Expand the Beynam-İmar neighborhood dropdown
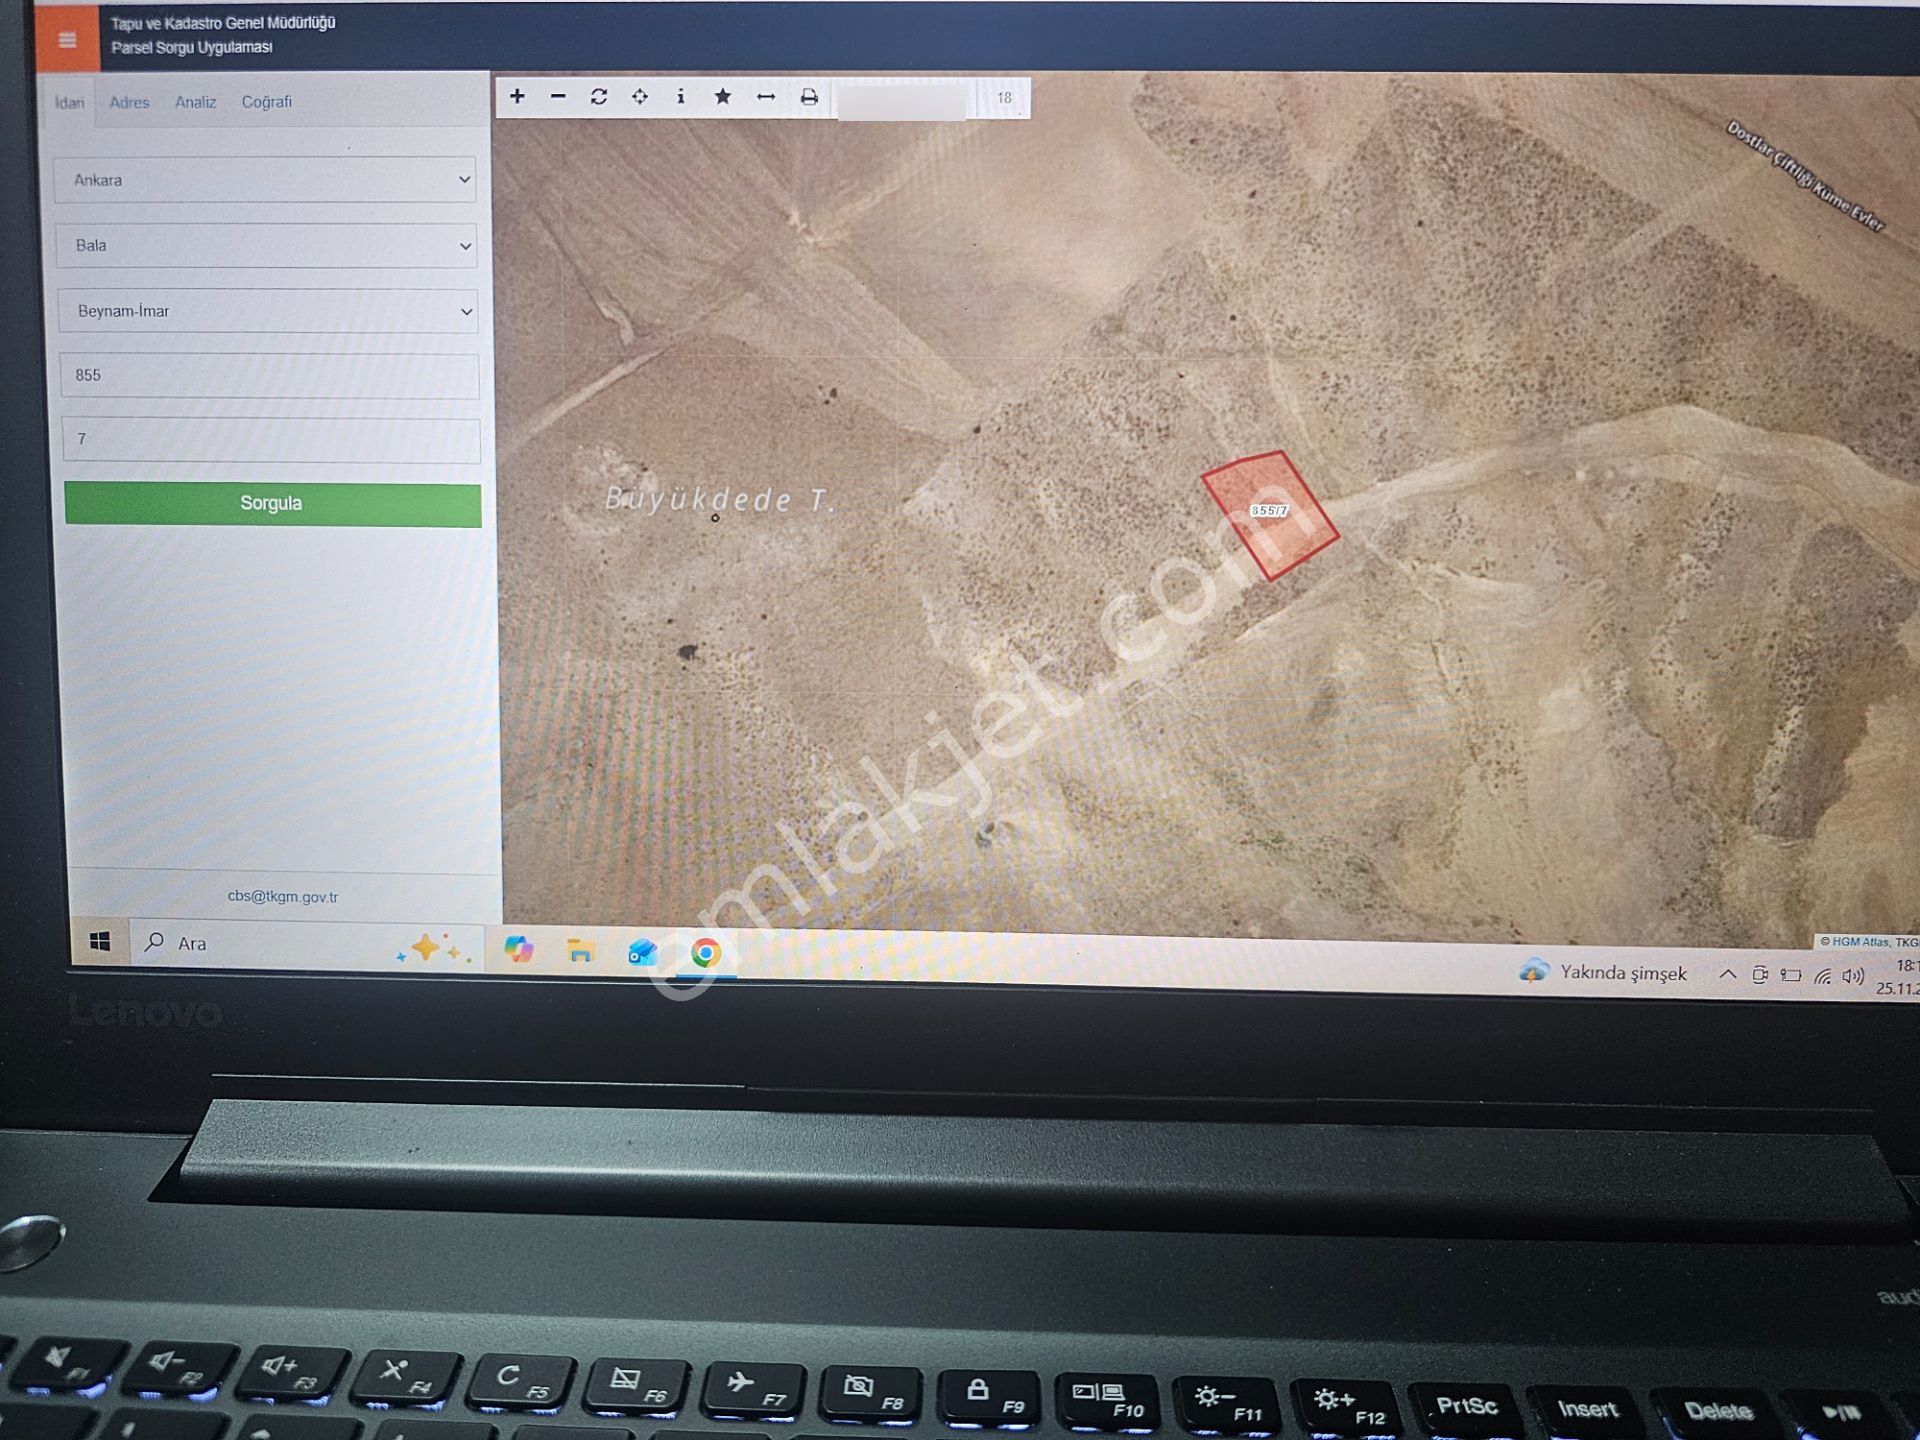Viewport: 1920px width, 1440px height. click(267, 311)
